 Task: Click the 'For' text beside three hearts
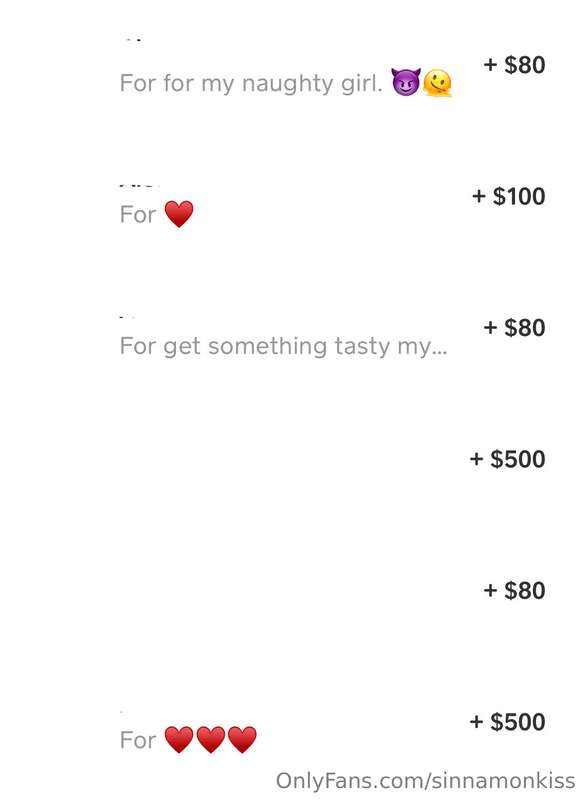[x=138, y=740]
